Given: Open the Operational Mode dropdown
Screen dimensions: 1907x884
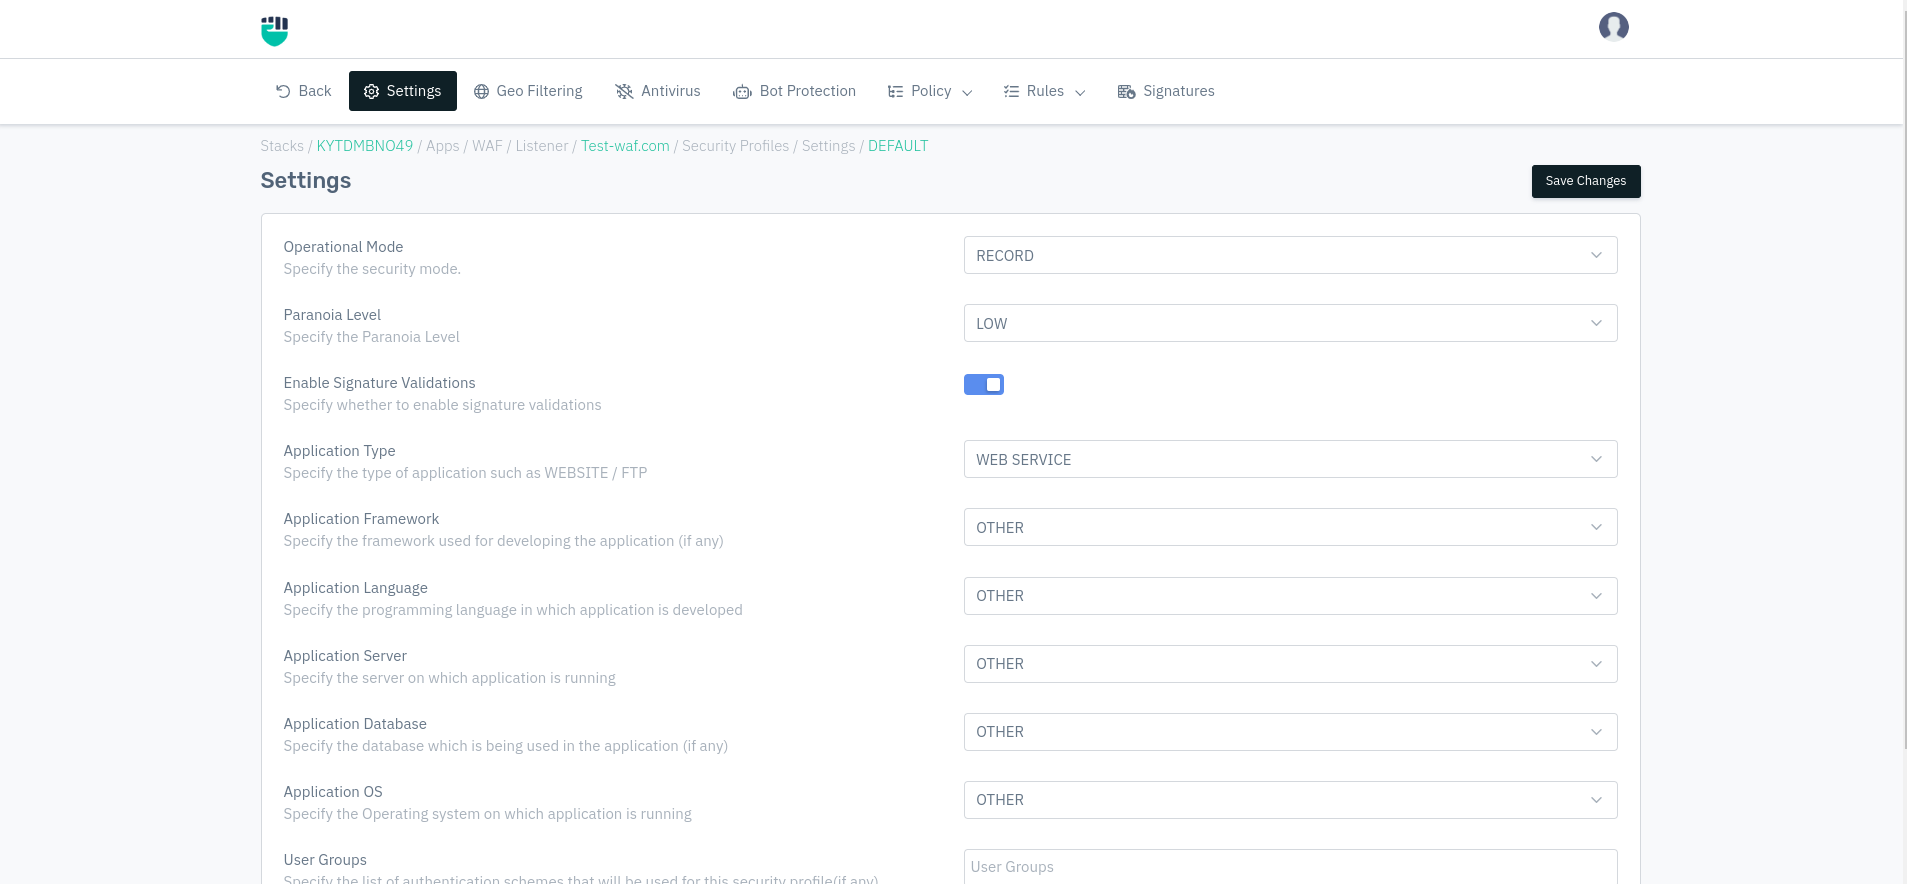Looking at the screenshot, I should pyautogui.click(x=1290, y=255).
